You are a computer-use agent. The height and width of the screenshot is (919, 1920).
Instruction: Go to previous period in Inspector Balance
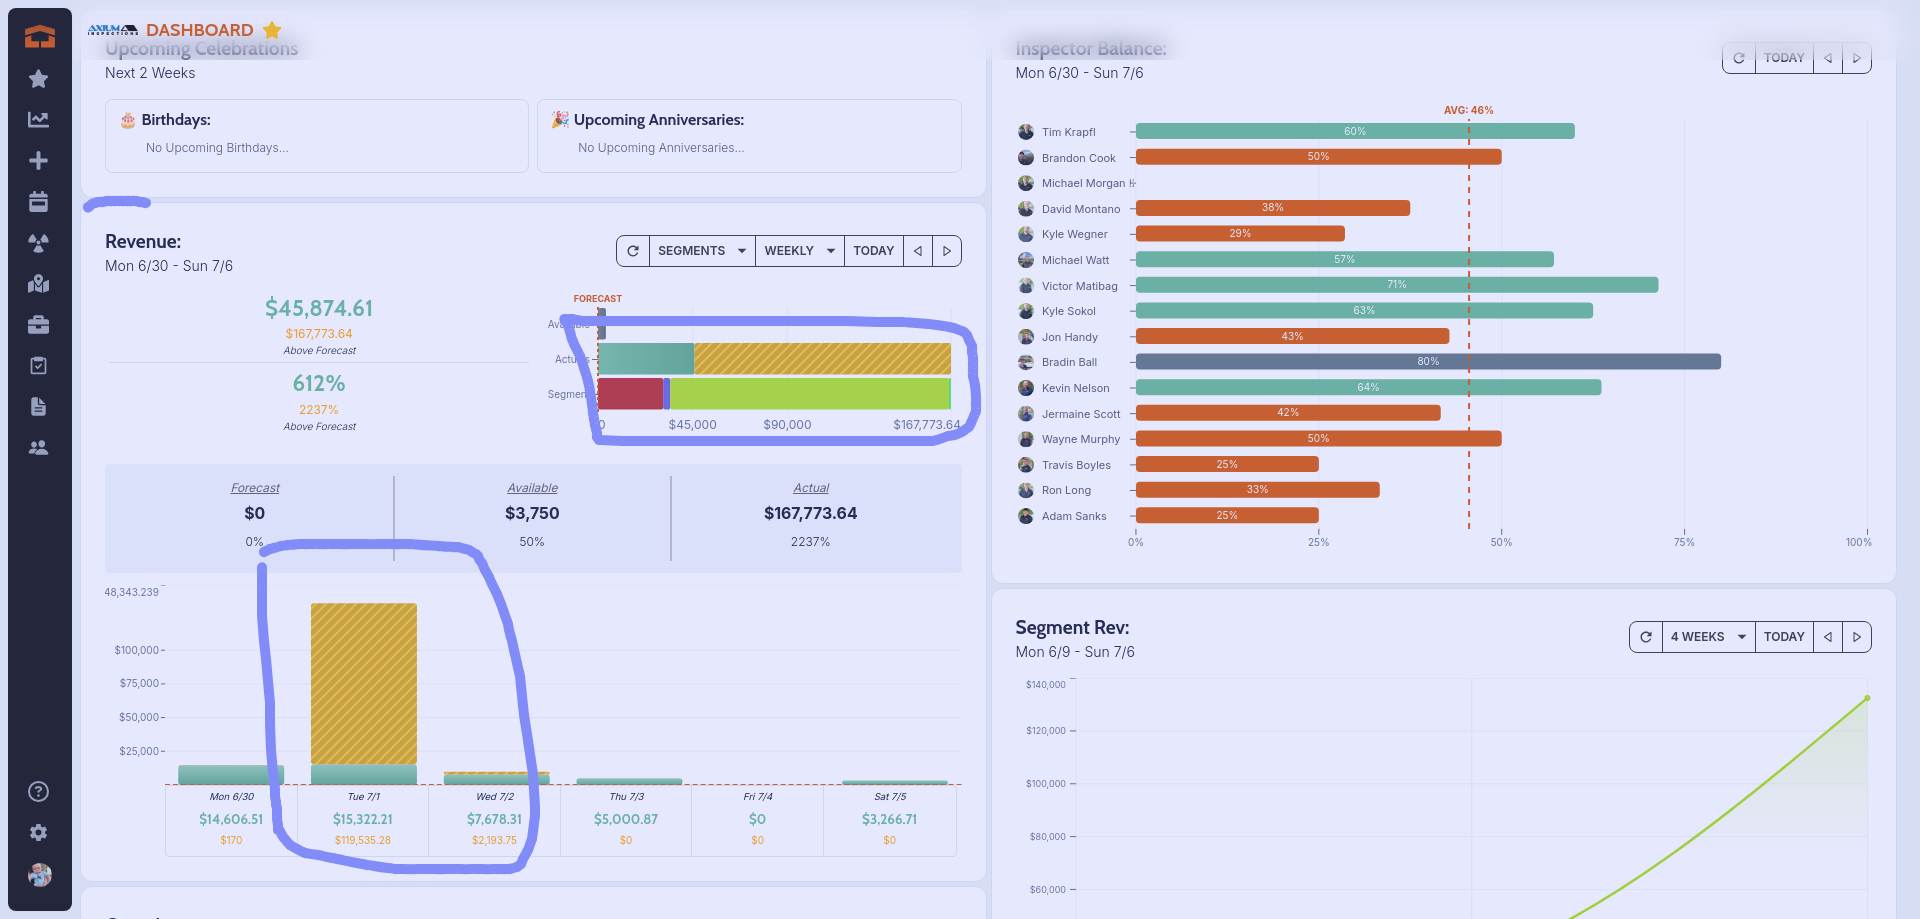[1828, 58]
